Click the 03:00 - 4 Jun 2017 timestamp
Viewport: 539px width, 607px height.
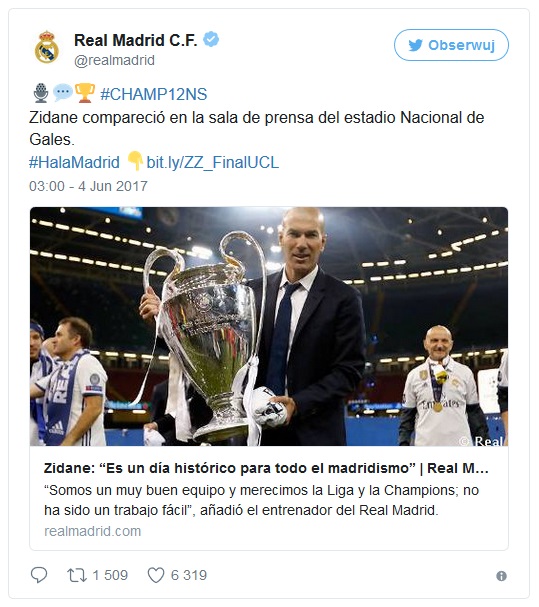tap(88, 186)
